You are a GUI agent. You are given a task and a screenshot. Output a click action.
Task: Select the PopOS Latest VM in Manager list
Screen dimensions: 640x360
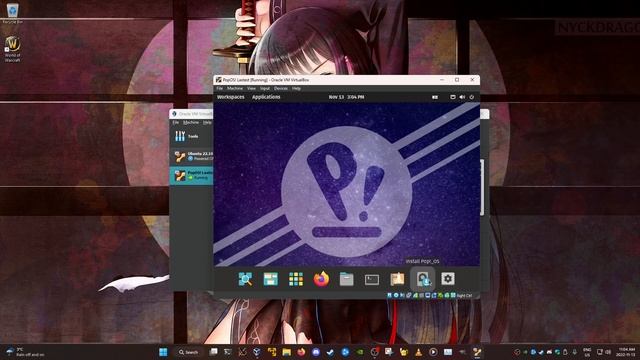tap(191, 176)
